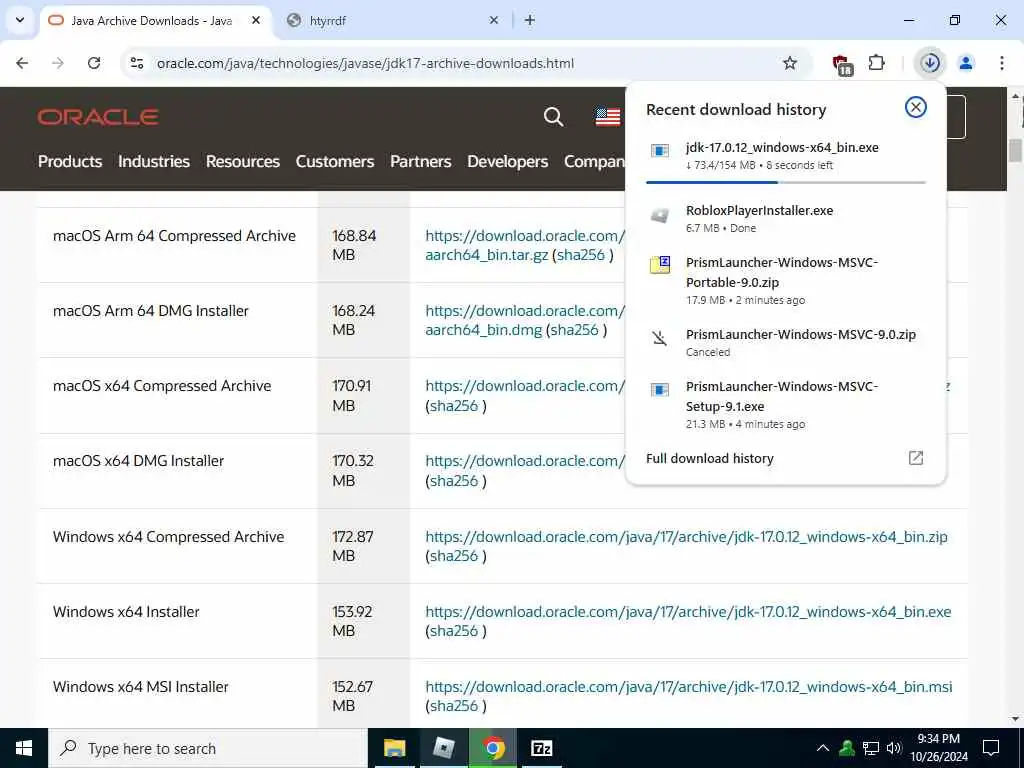Click the Setup-9.1.exe file icon
Viewport: 1024px width, 768px height.
pos(660,389)
